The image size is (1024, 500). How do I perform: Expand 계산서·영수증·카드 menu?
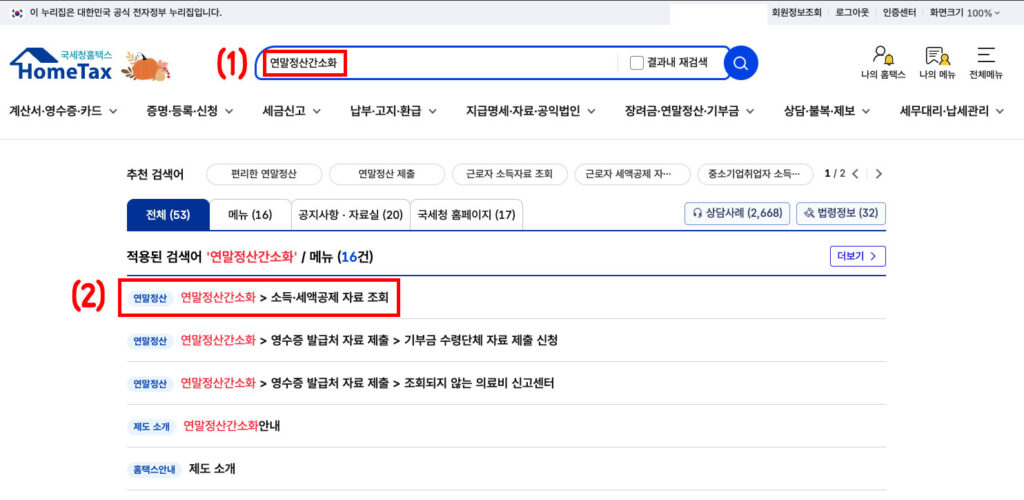click(63, 111)
